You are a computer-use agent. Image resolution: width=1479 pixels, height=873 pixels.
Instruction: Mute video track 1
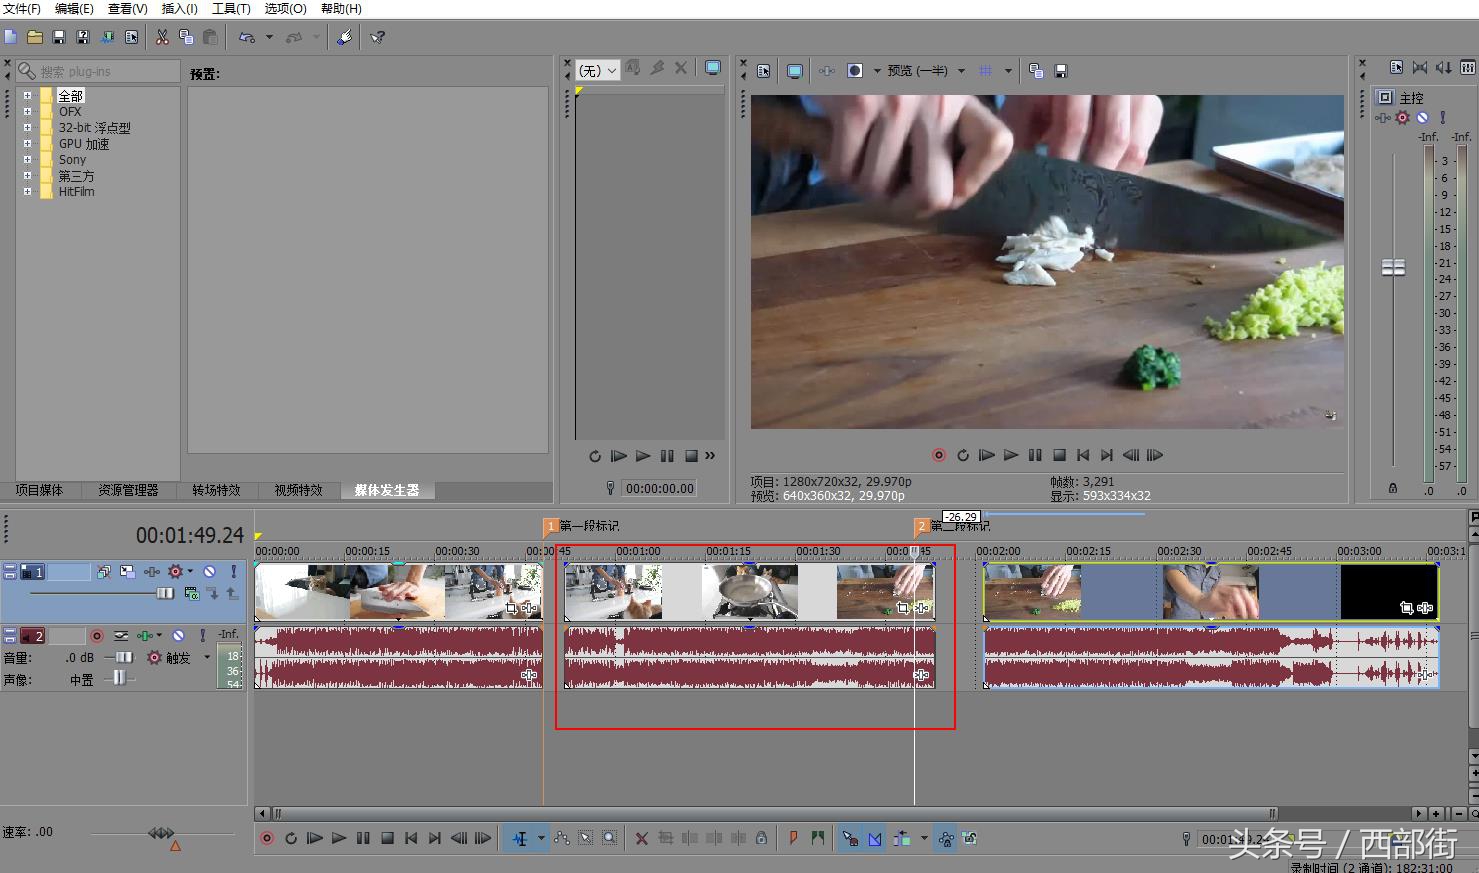coord(209,572)
